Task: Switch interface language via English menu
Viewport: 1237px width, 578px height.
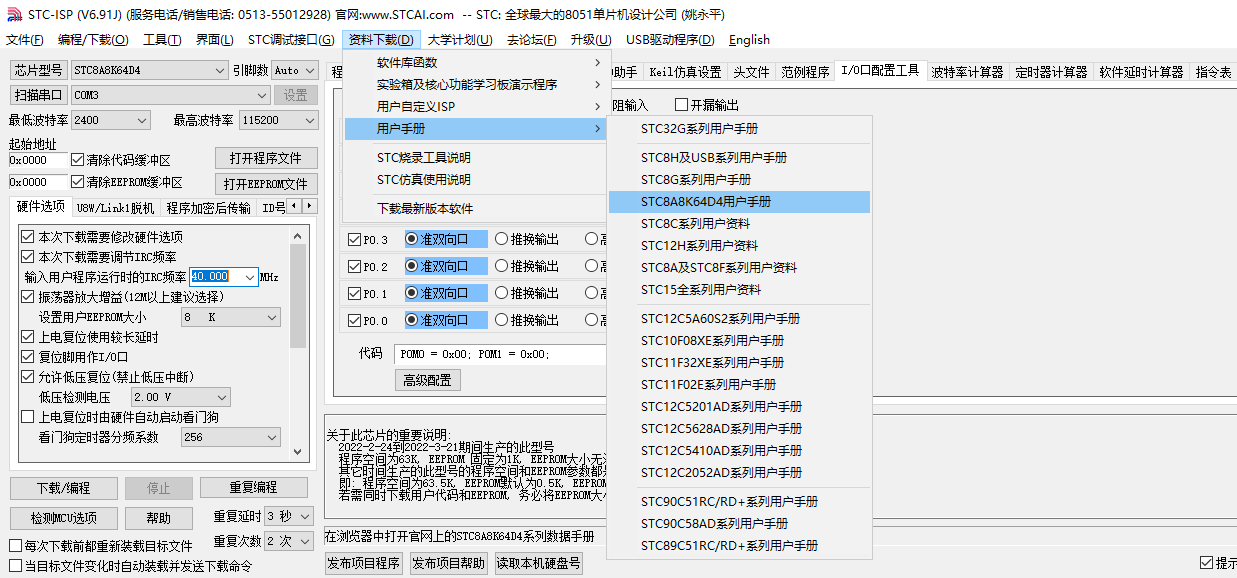Action: click(749, 40)
